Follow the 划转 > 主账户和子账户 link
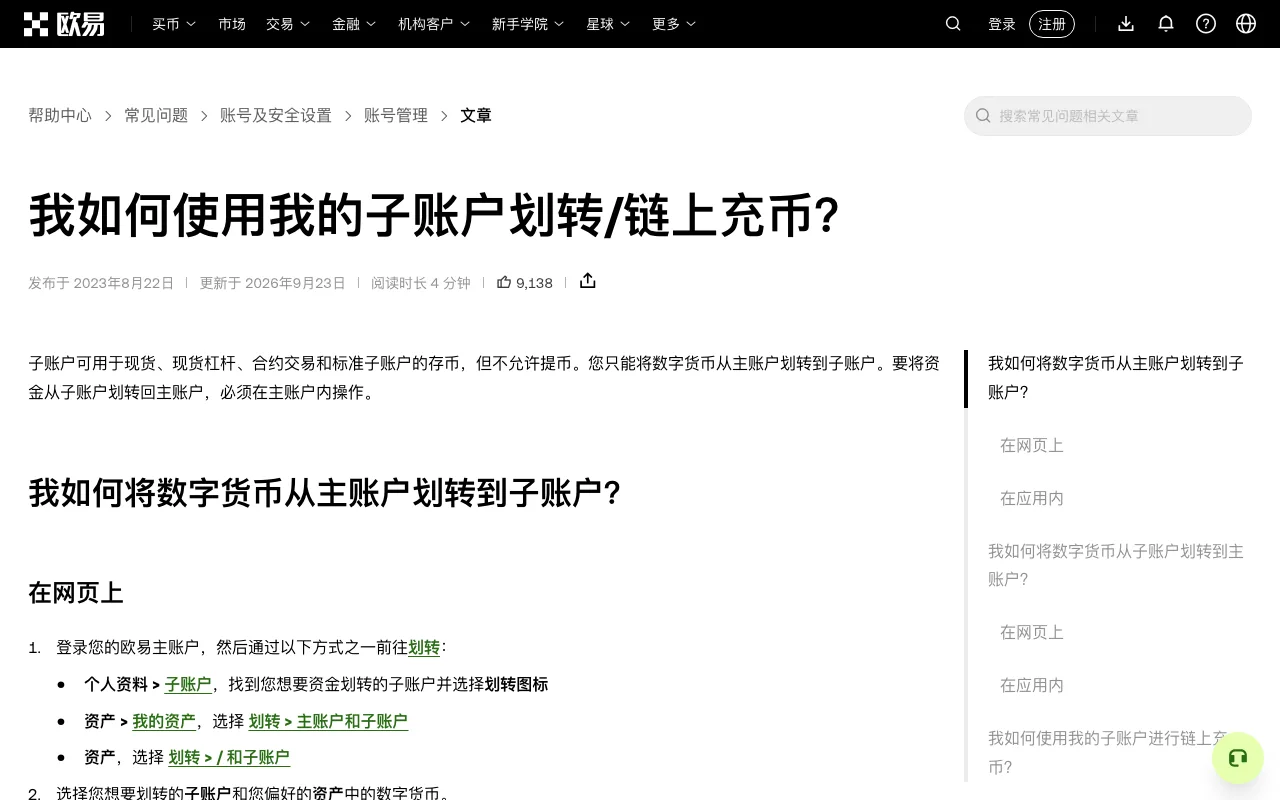The image size is (1280, 800). (x=328, y=721)
